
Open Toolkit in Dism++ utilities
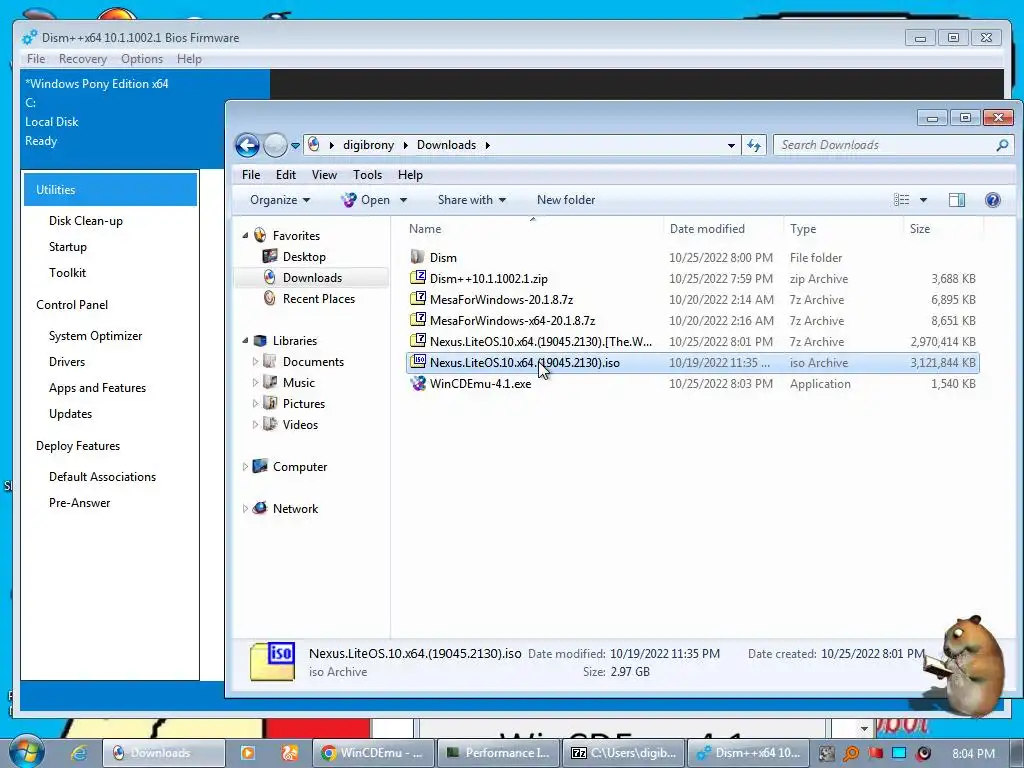click(67, 272)
